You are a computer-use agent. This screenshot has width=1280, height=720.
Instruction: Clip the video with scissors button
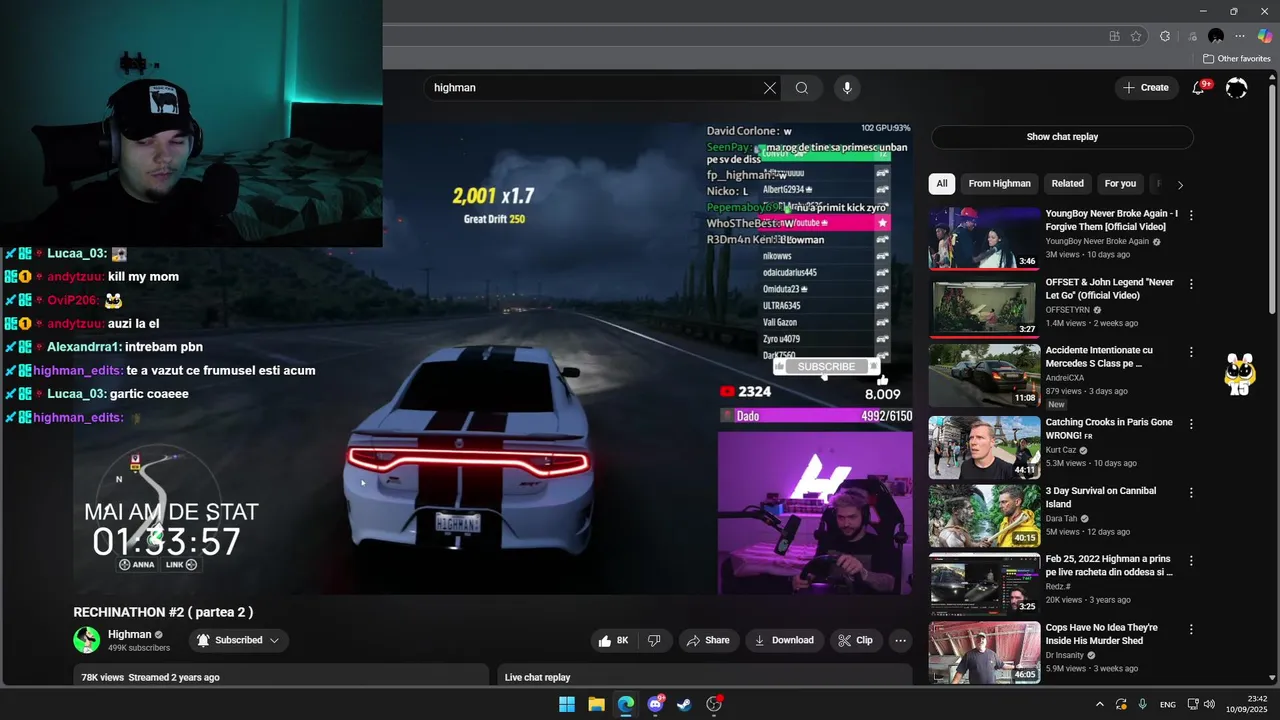(856, 640)
